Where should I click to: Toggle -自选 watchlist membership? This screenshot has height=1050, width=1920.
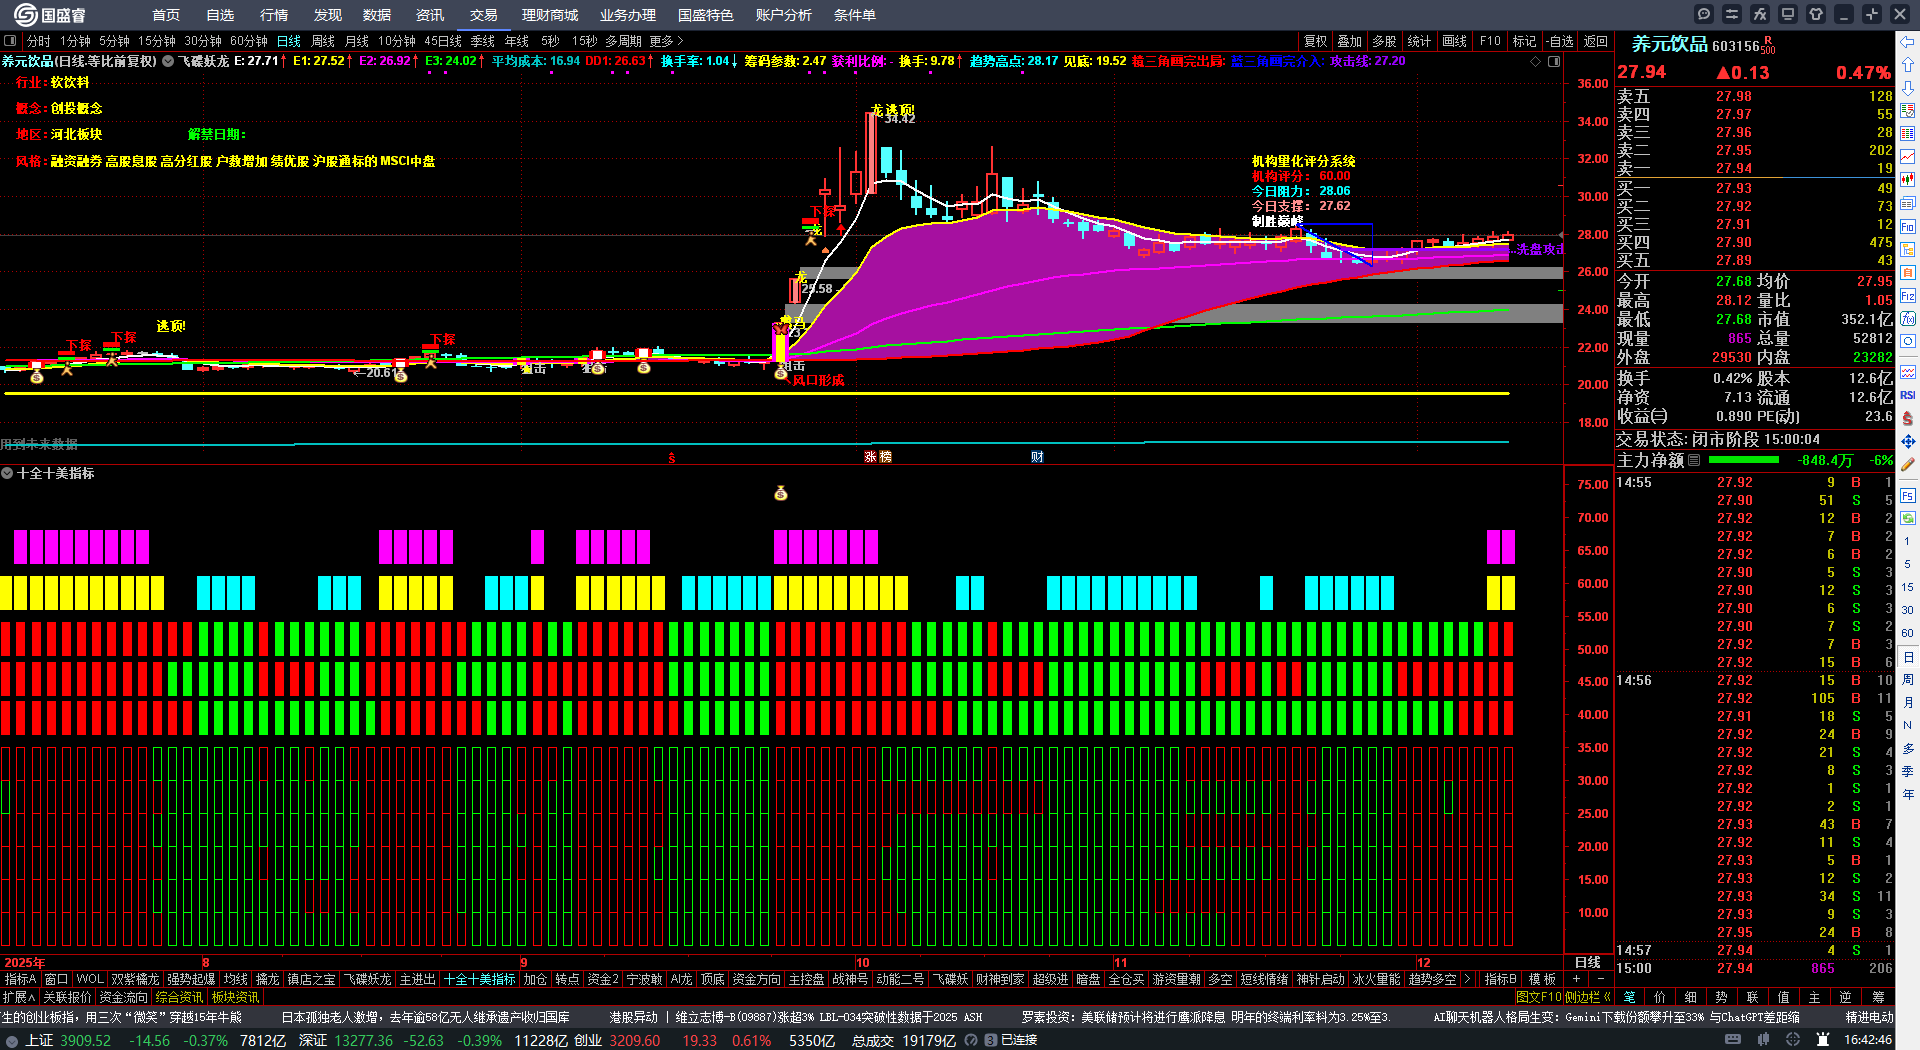point(1560,41)
